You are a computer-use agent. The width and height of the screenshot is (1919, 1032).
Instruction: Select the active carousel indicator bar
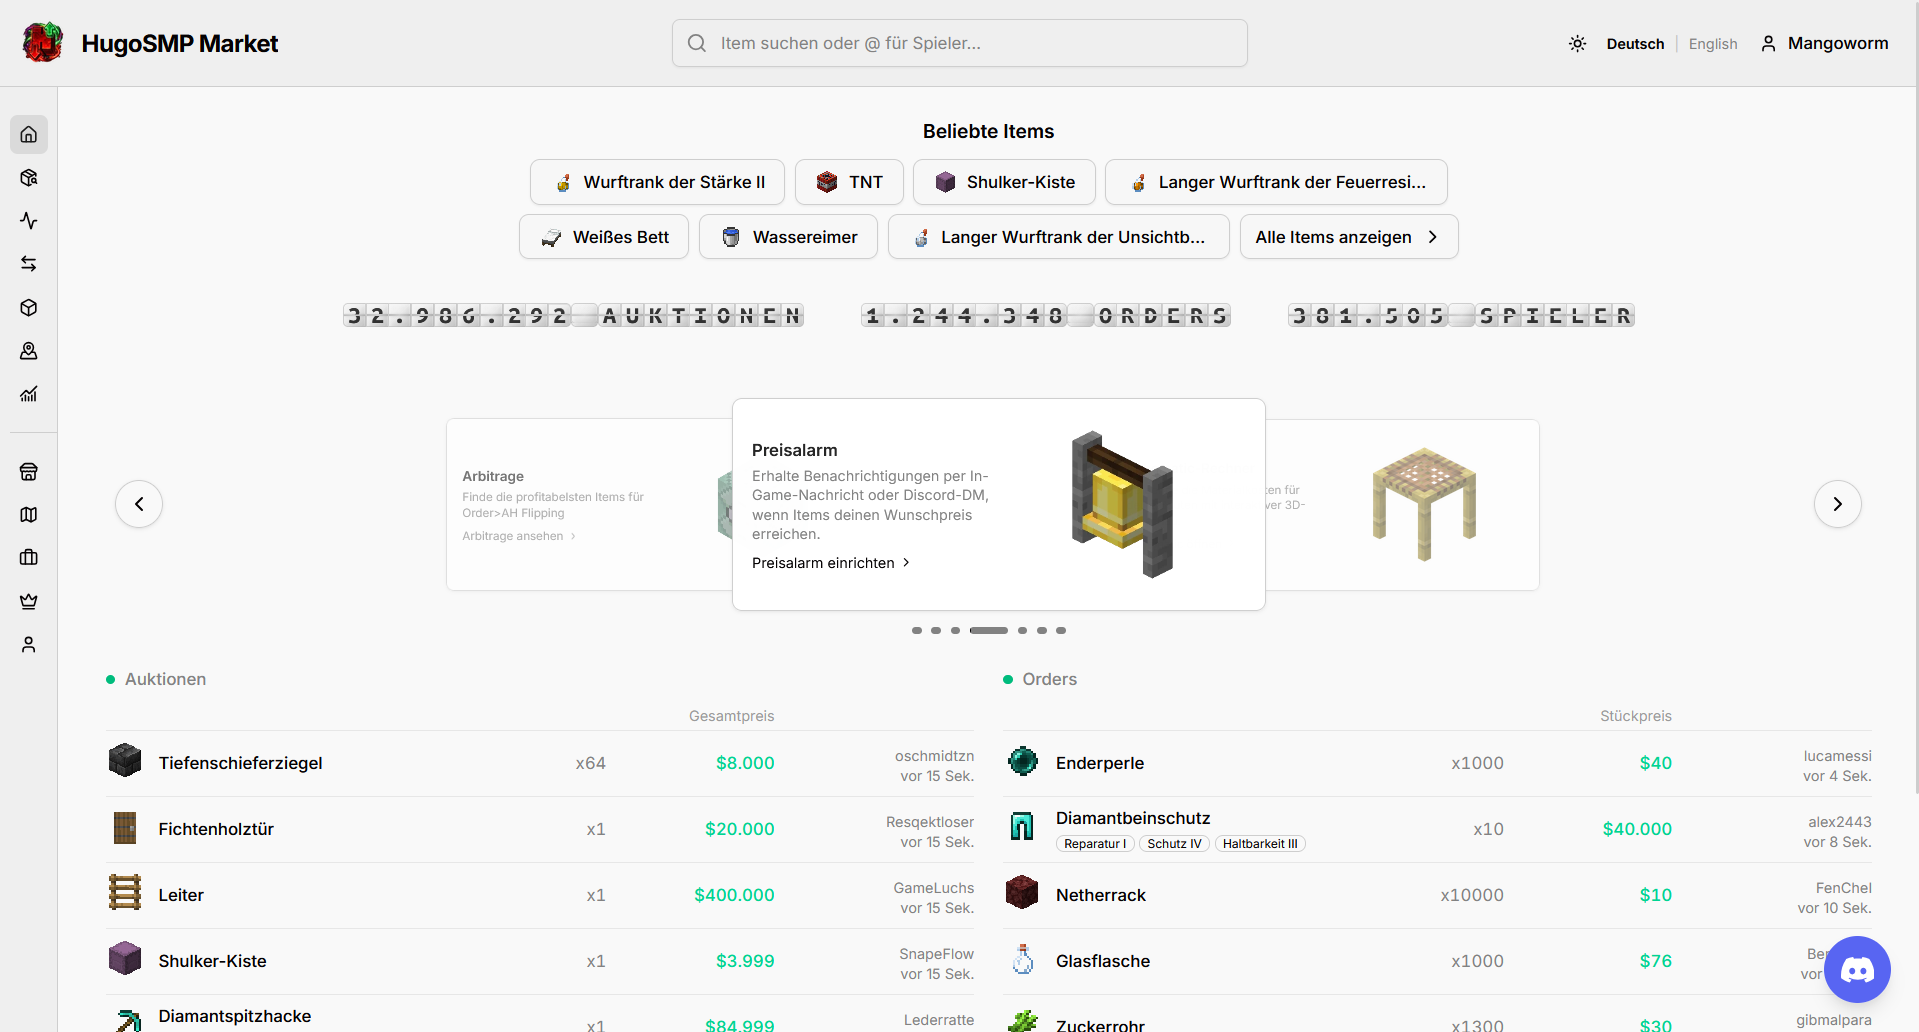point(988,630)
